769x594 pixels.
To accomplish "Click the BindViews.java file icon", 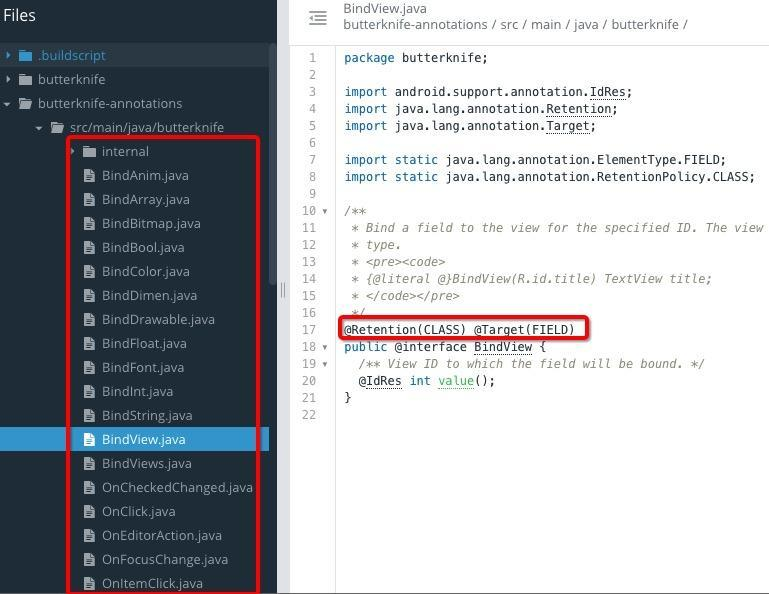I will click(89, 464).
